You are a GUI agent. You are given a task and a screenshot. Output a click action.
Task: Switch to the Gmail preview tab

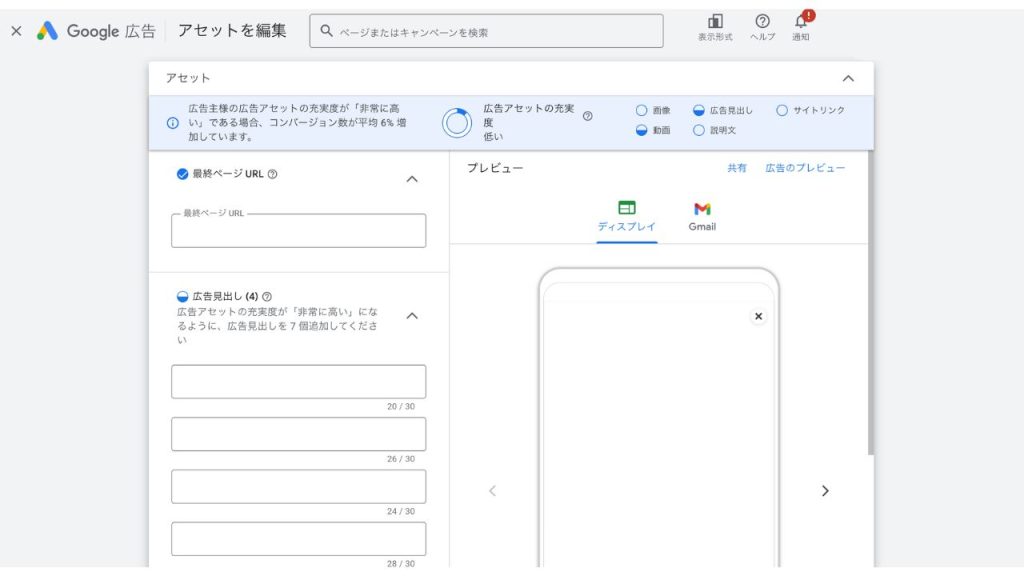[x=701, y=215]
